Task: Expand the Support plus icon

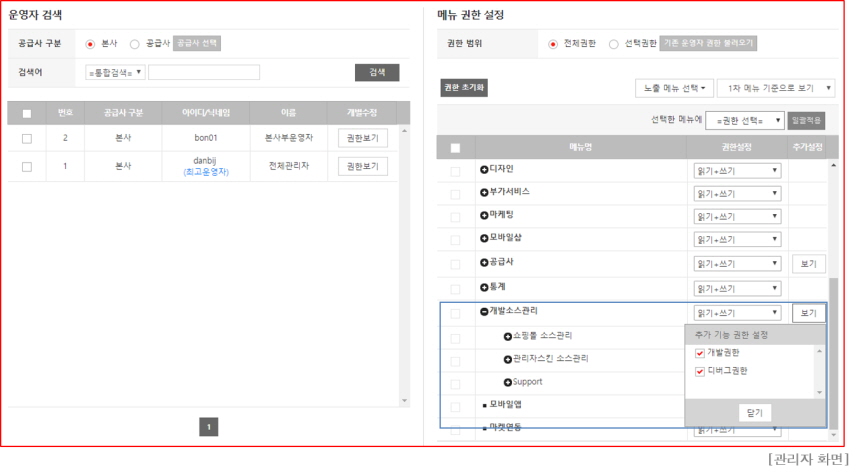Action: pyautogui.click(x=507, y=382)
